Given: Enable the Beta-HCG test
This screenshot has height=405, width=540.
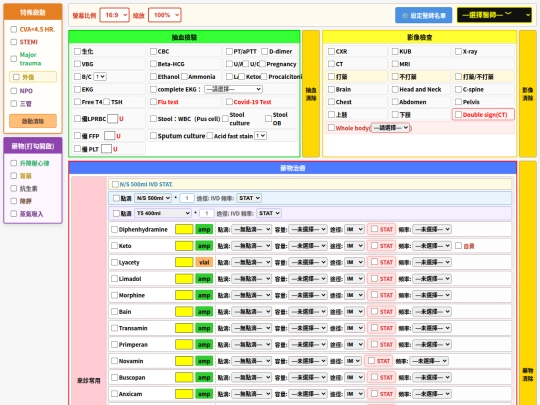Looking at the screenshot, I should pos(153,64).
